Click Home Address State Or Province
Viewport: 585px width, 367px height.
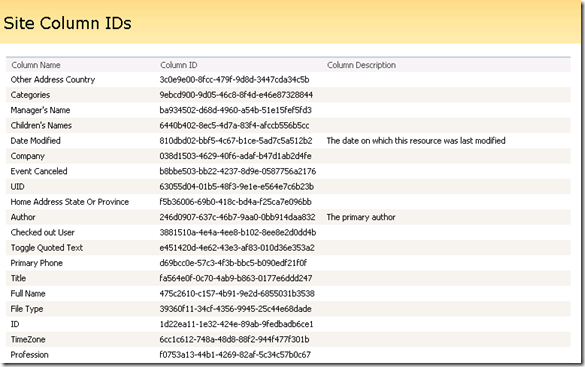click(x=70, y=202)
